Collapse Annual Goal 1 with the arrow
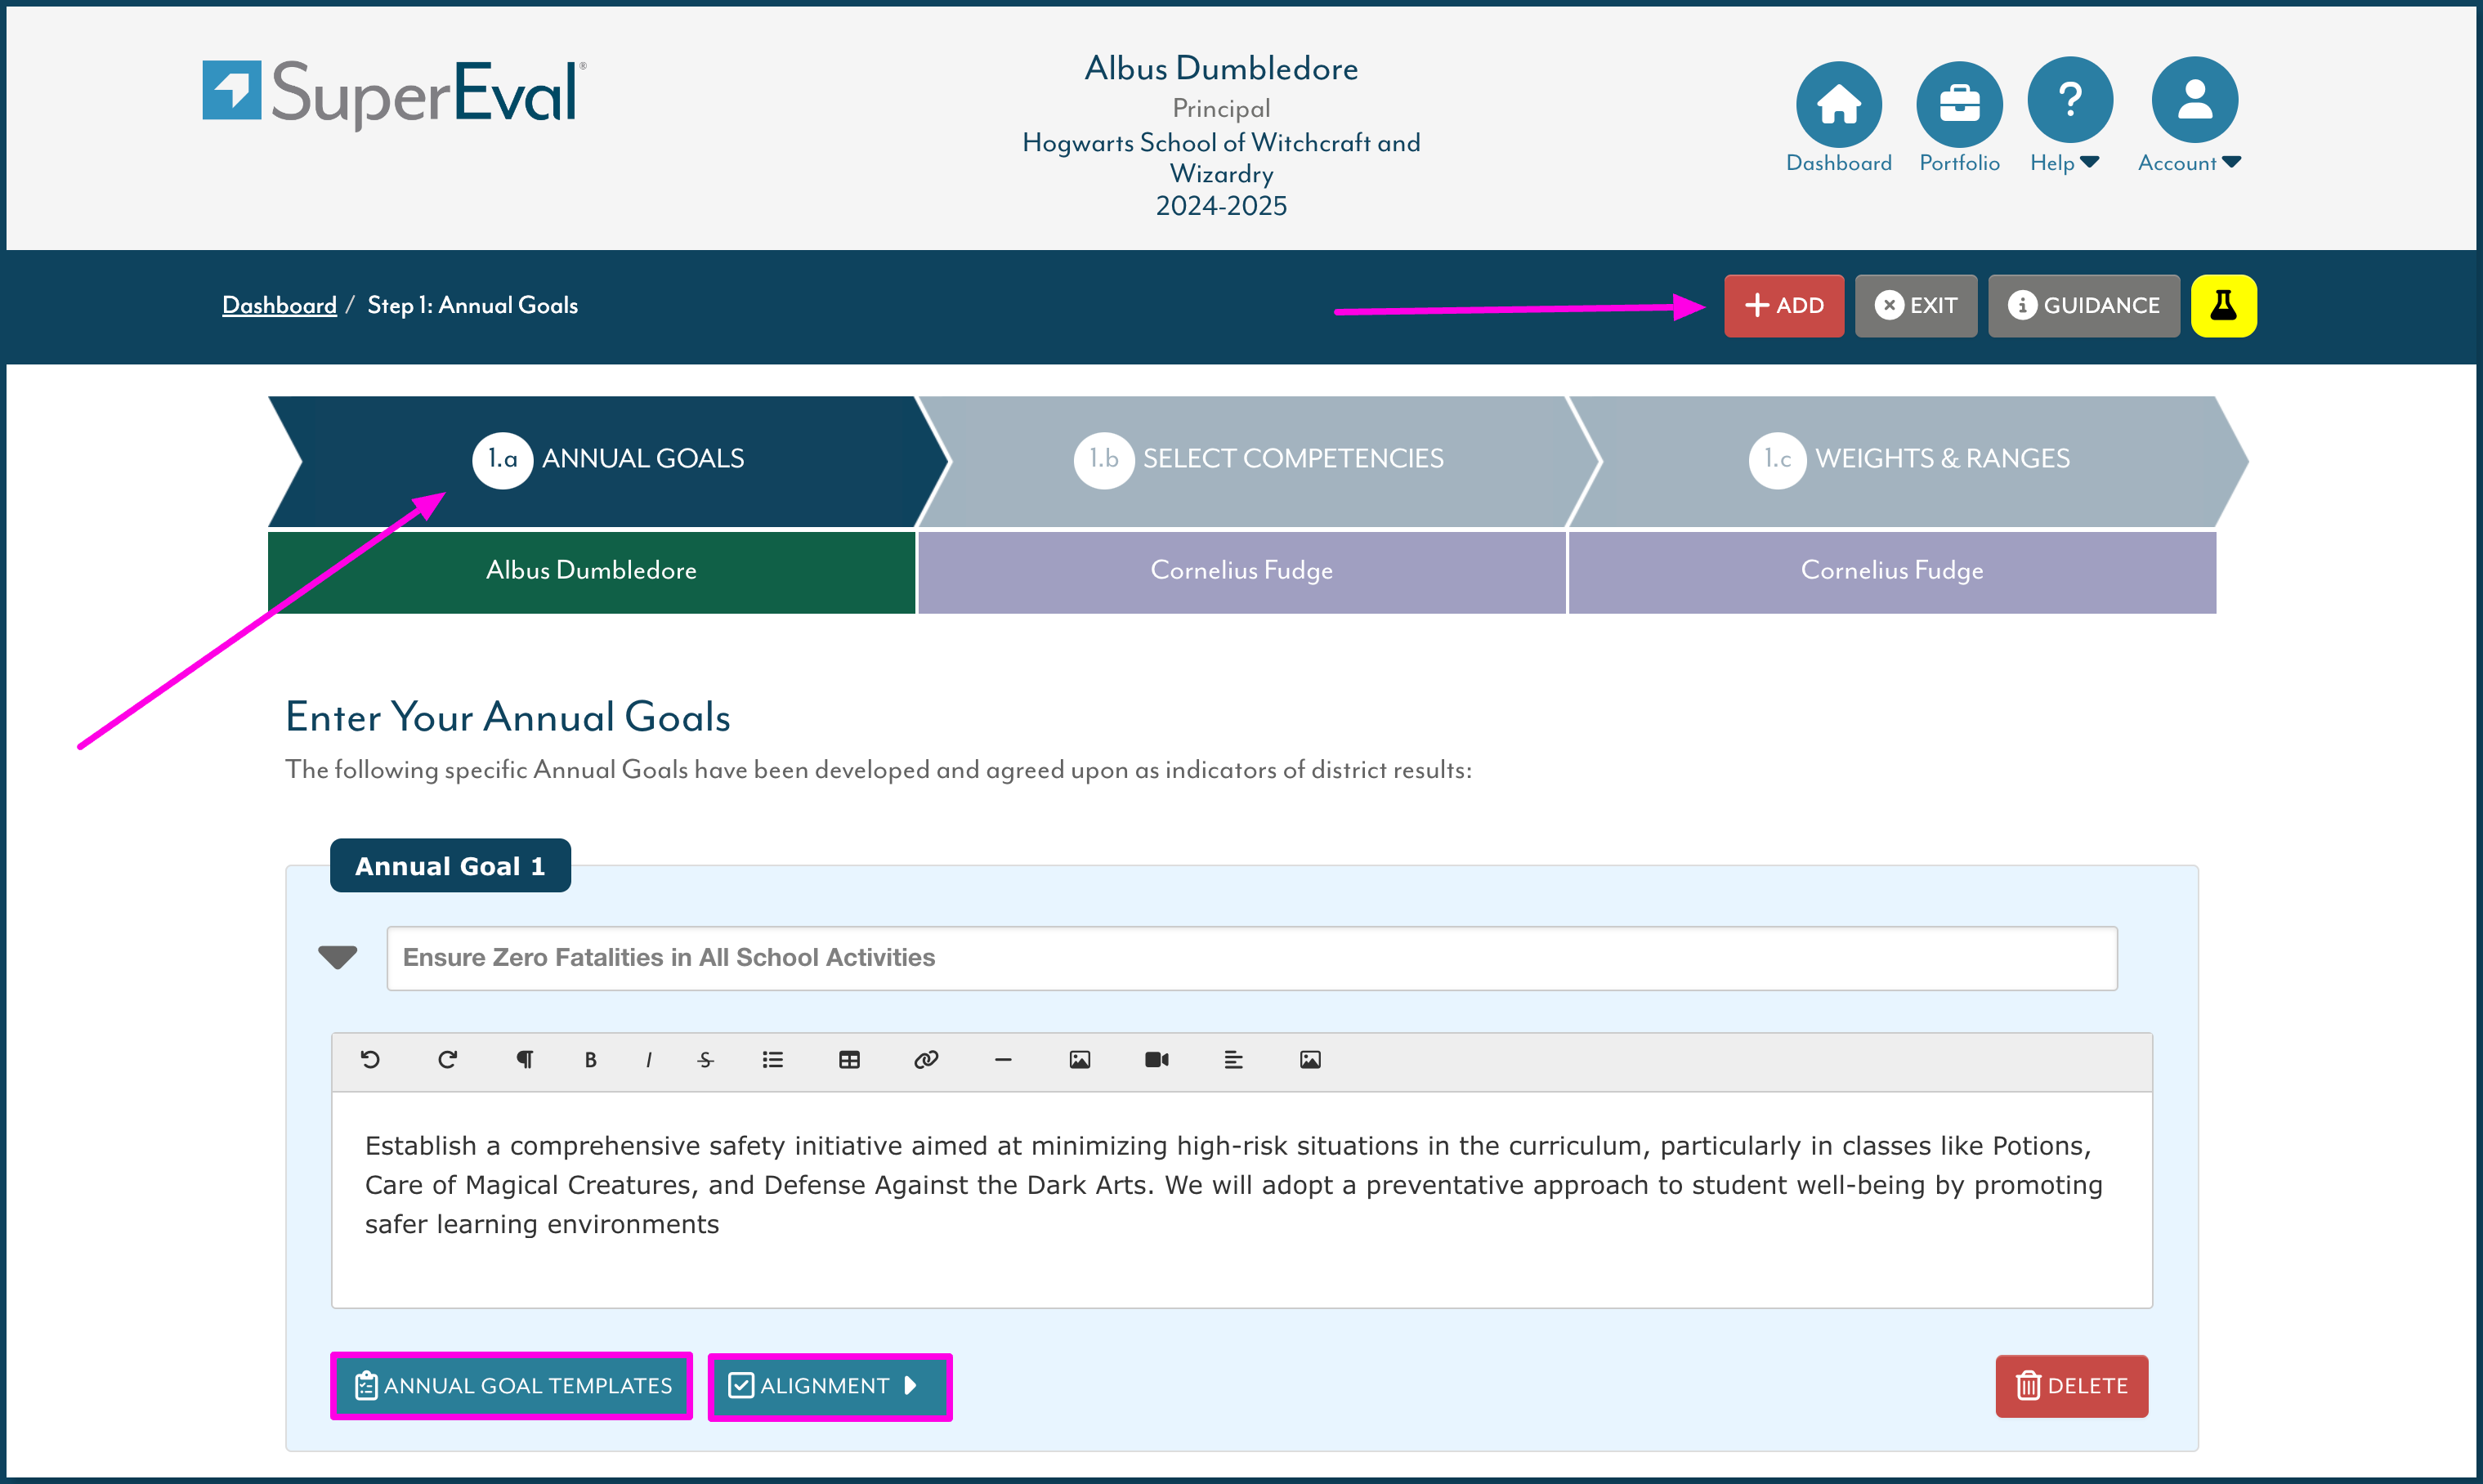This screenshot has height=1484, width=2483. 338,958
